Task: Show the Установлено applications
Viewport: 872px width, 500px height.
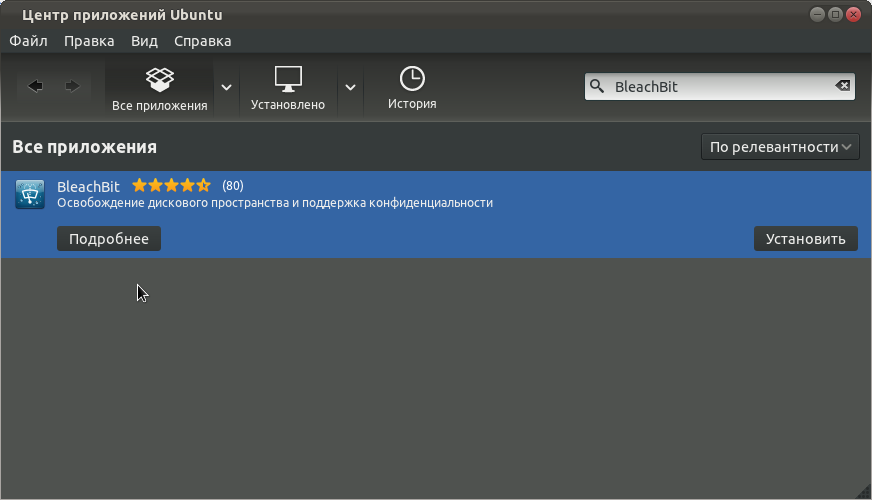Action: (288, 88)
